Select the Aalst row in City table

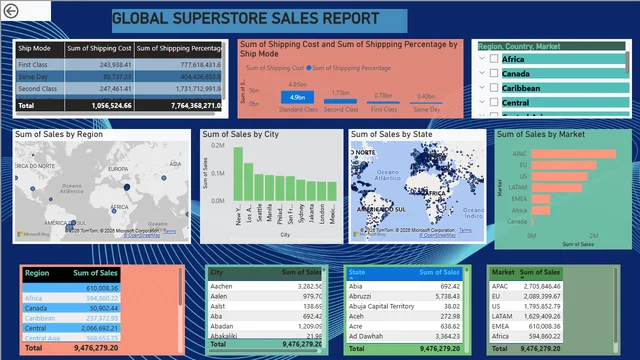pyautogui.click(x=265, y=306)
